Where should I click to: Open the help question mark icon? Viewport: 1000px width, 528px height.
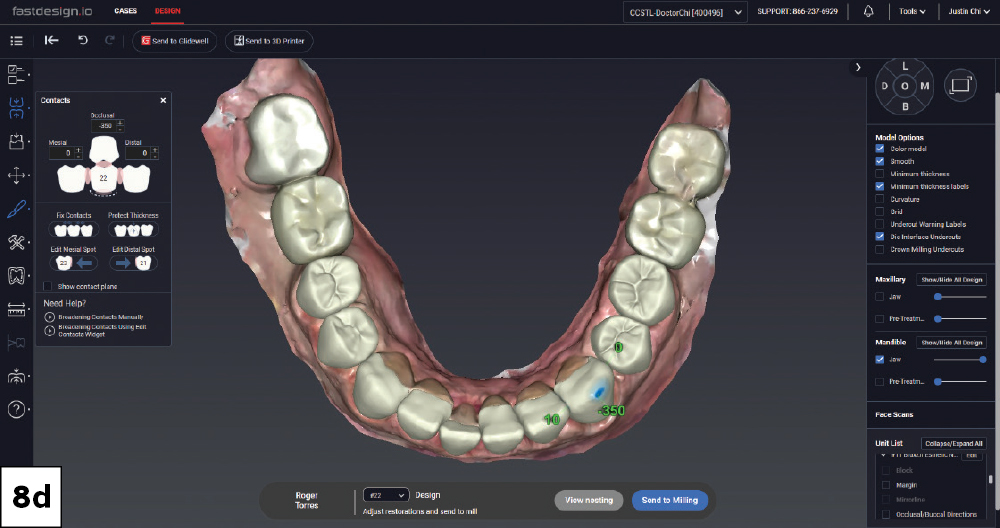[x=17, y=409]
